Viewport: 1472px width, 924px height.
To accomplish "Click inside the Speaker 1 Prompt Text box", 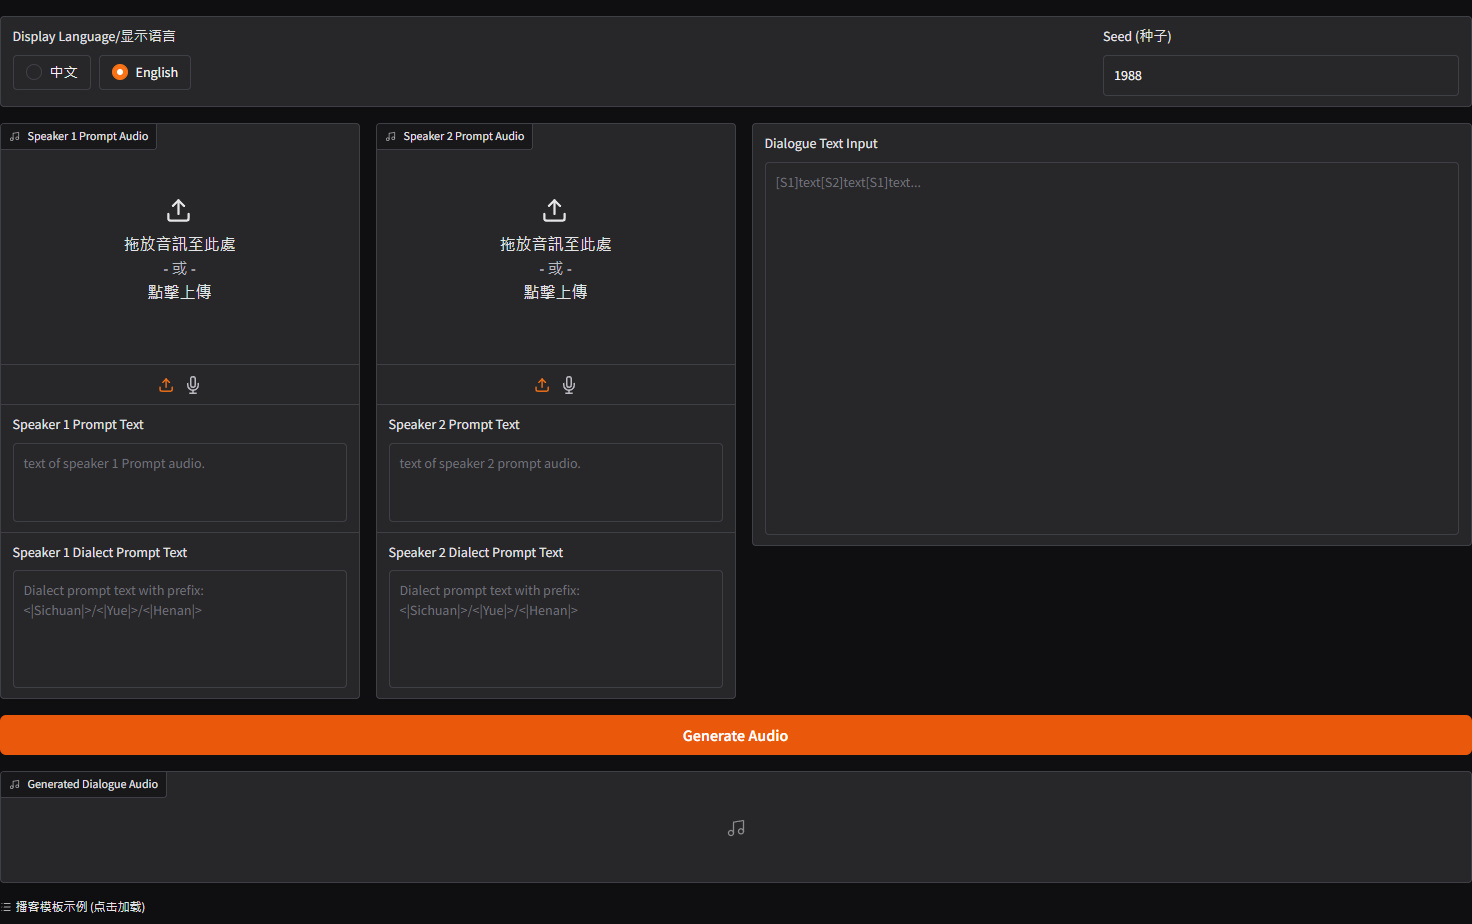I will [x=179, y=482].
